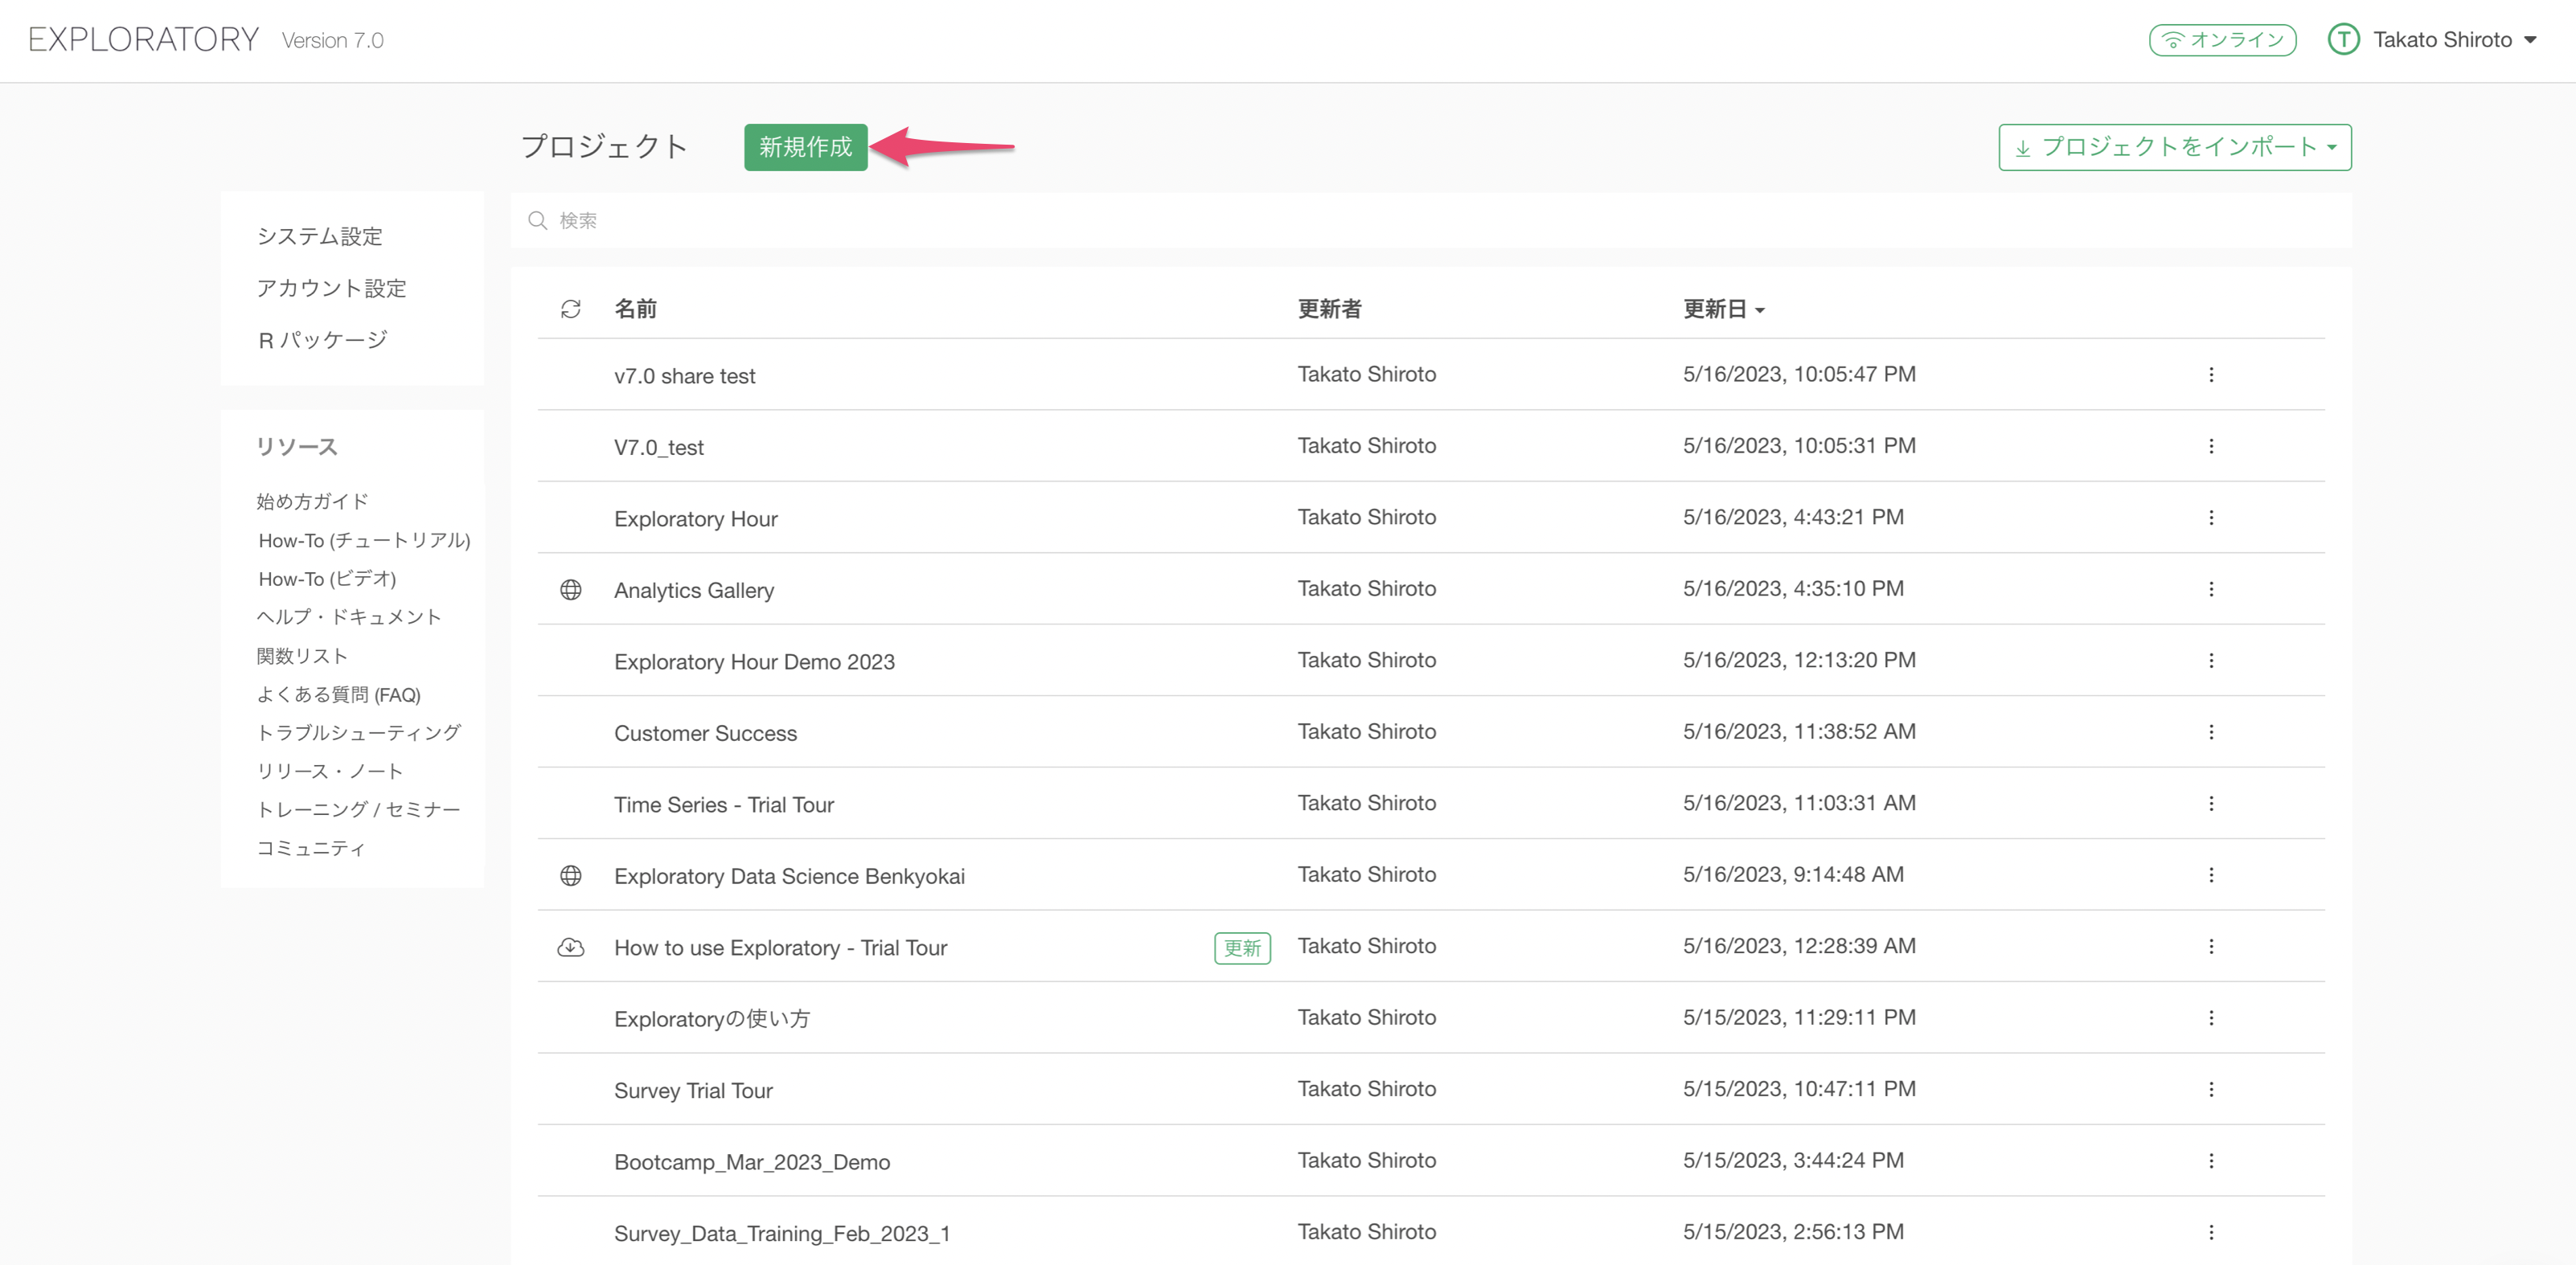
Task: Open the 始め方ガイド link
Action: coord(312,501)
